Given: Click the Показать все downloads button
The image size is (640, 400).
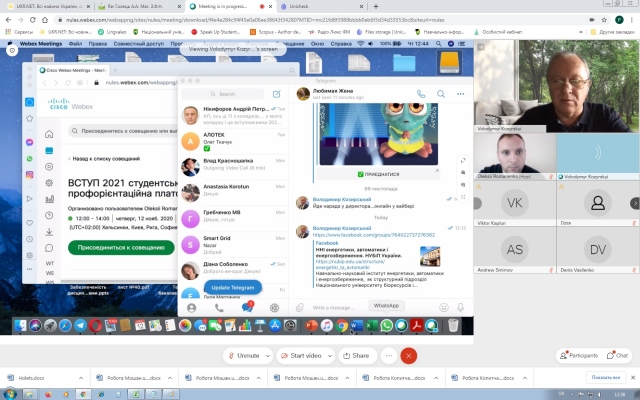Looking at the screenshot, I should [x=605, y=378].
